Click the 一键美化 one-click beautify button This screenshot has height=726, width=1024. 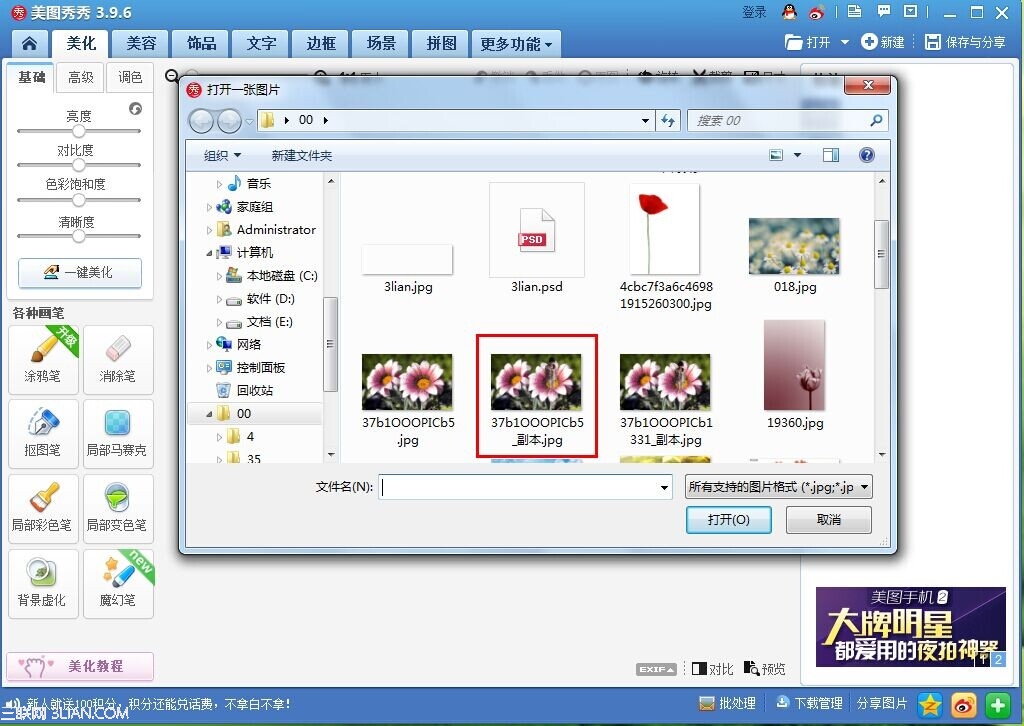tap(80, 273)
